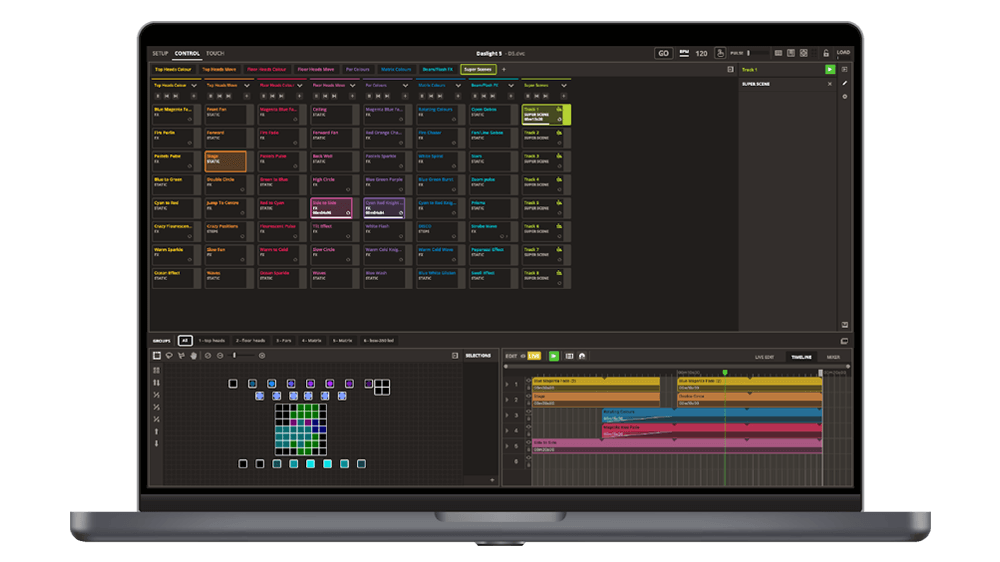Toggle the LIVE mode button
Viewport: 1000px width, 562px height.
534,355
